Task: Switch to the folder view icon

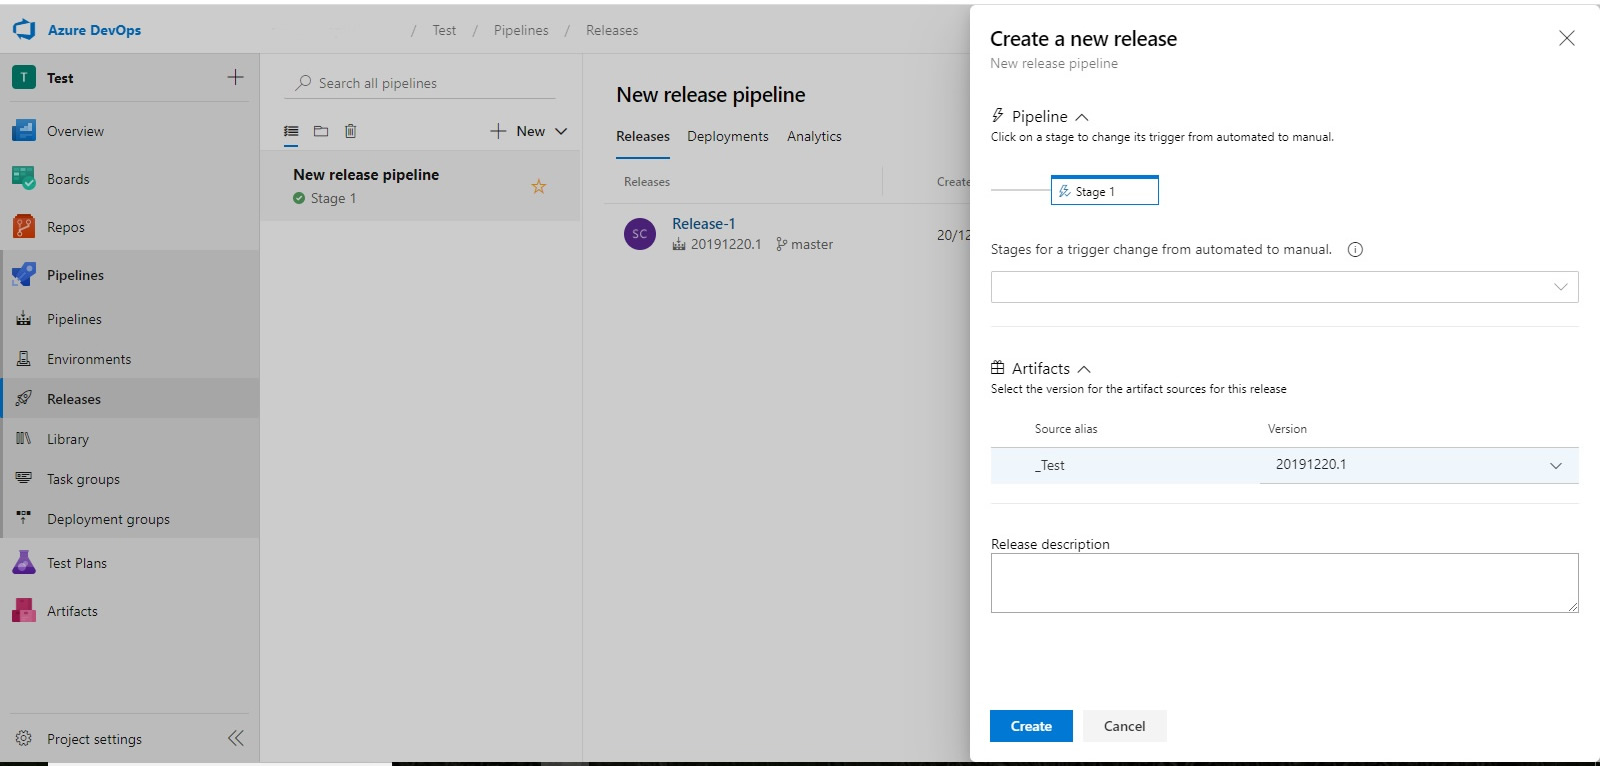Action: pyautogui.click(x=321, y=131)
